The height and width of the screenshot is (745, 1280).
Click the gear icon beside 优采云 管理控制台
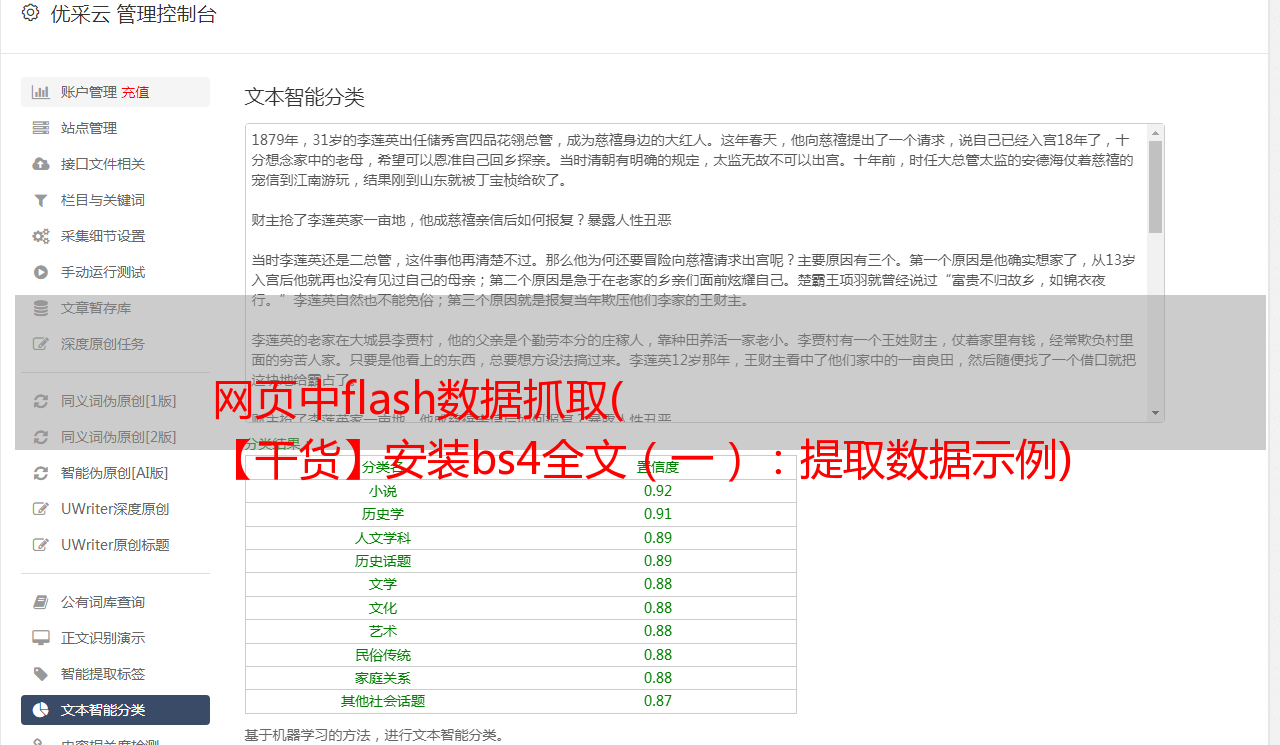click(30, 13)
